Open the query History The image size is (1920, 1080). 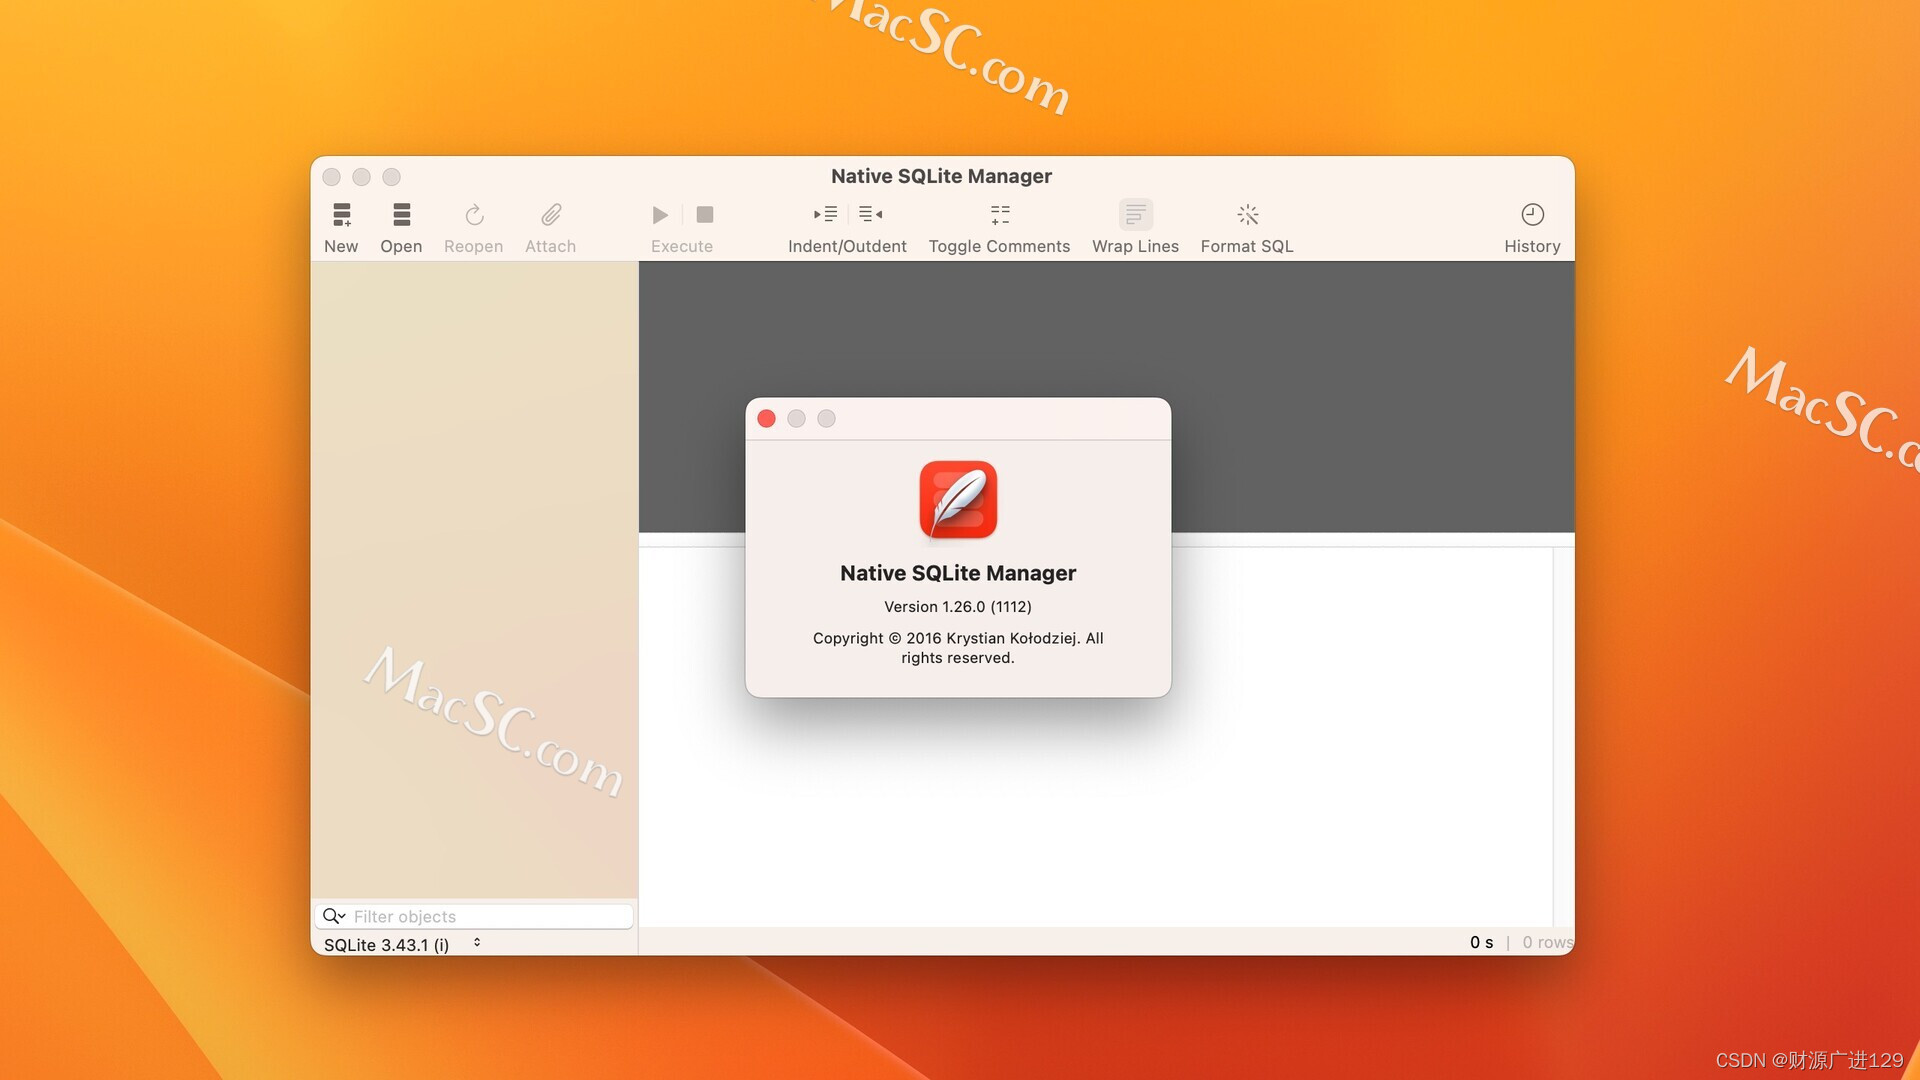coord(1533,214)
